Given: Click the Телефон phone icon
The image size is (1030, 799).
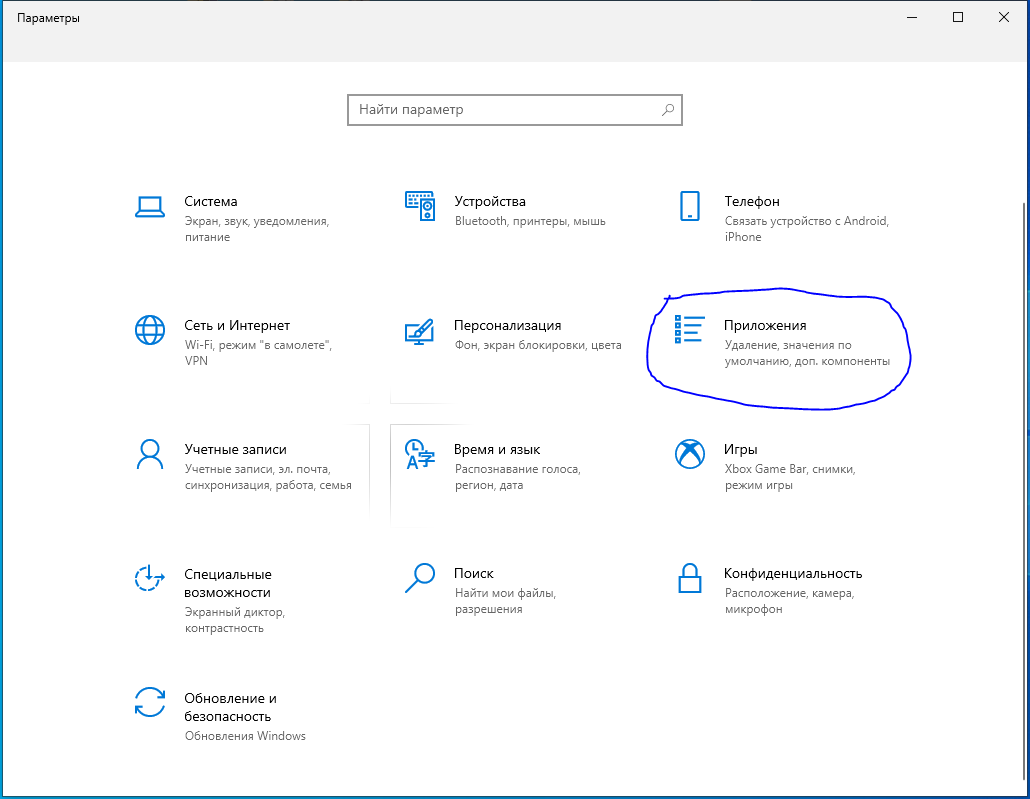Looking at the screenshot, I should (690, 206).
